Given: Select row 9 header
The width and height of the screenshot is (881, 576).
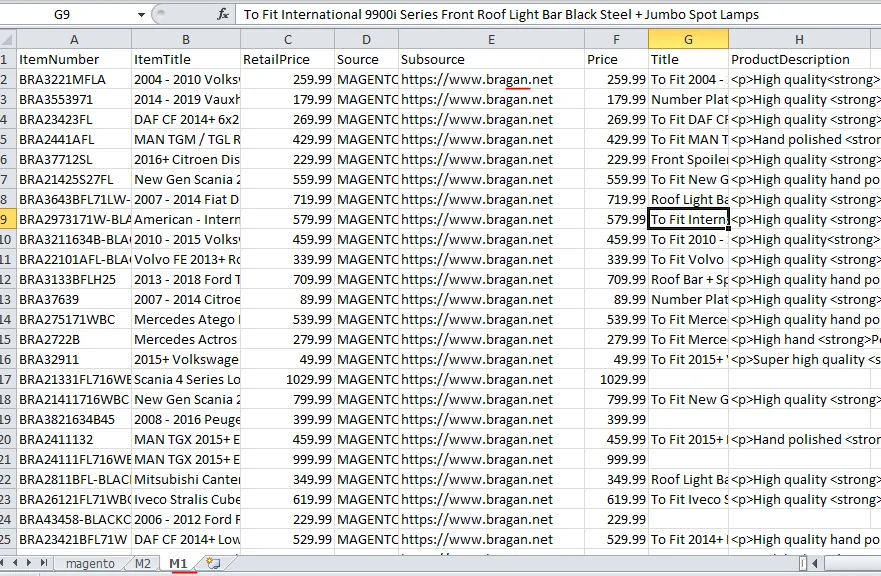Looking at the screenshot, I should click(x=7, y=219).
